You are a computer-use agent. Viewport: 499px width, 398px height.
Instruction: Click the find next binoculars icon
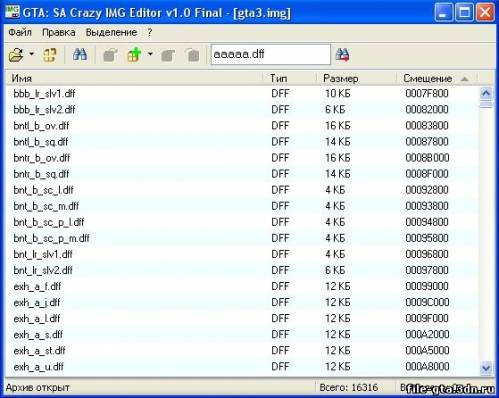click(x=342, y=55)
